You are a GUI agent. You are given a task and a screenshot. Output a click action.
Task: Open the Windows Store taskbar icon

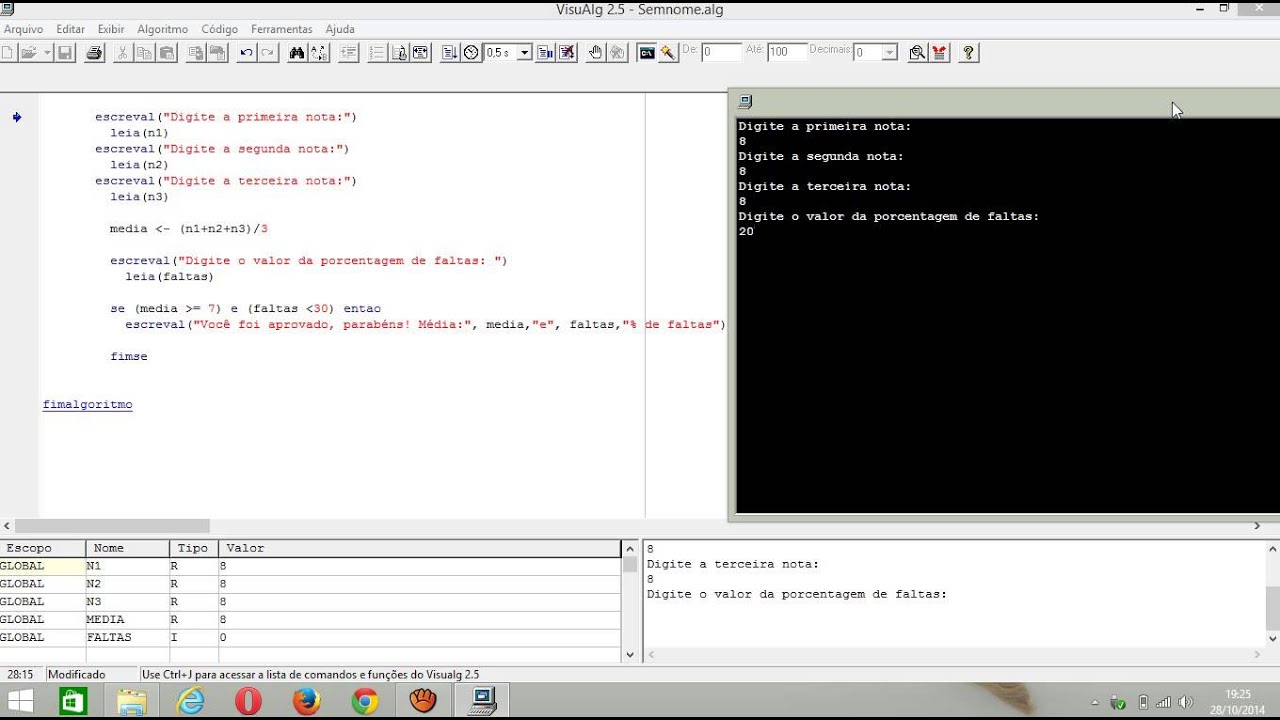[73, 701]
